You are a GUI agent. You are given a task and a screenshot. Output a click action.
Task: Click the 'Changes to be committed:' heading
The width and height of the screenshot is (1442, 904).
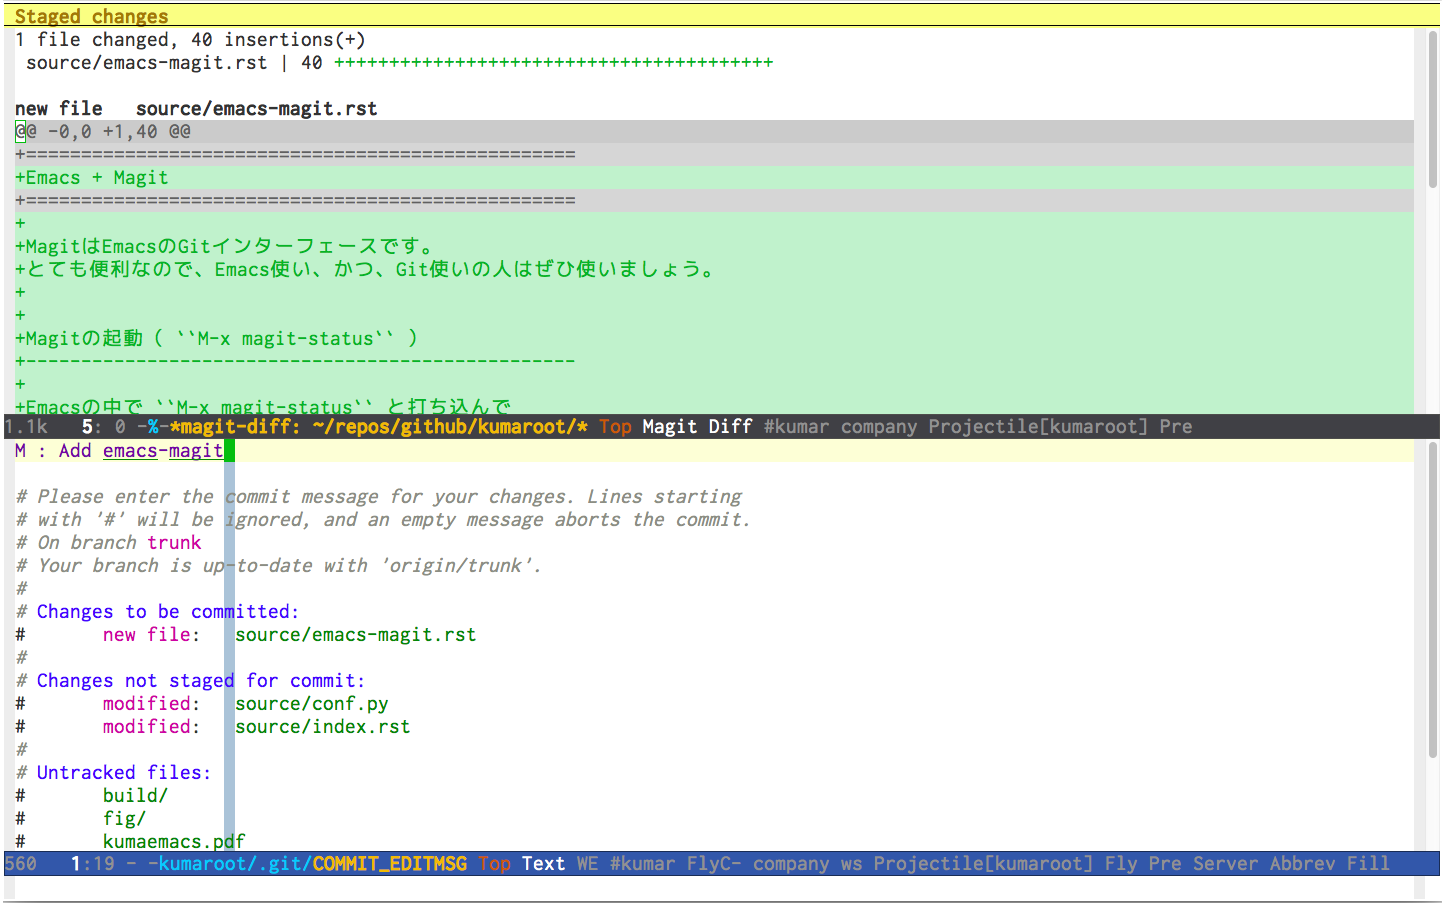(x=168, y=611)
